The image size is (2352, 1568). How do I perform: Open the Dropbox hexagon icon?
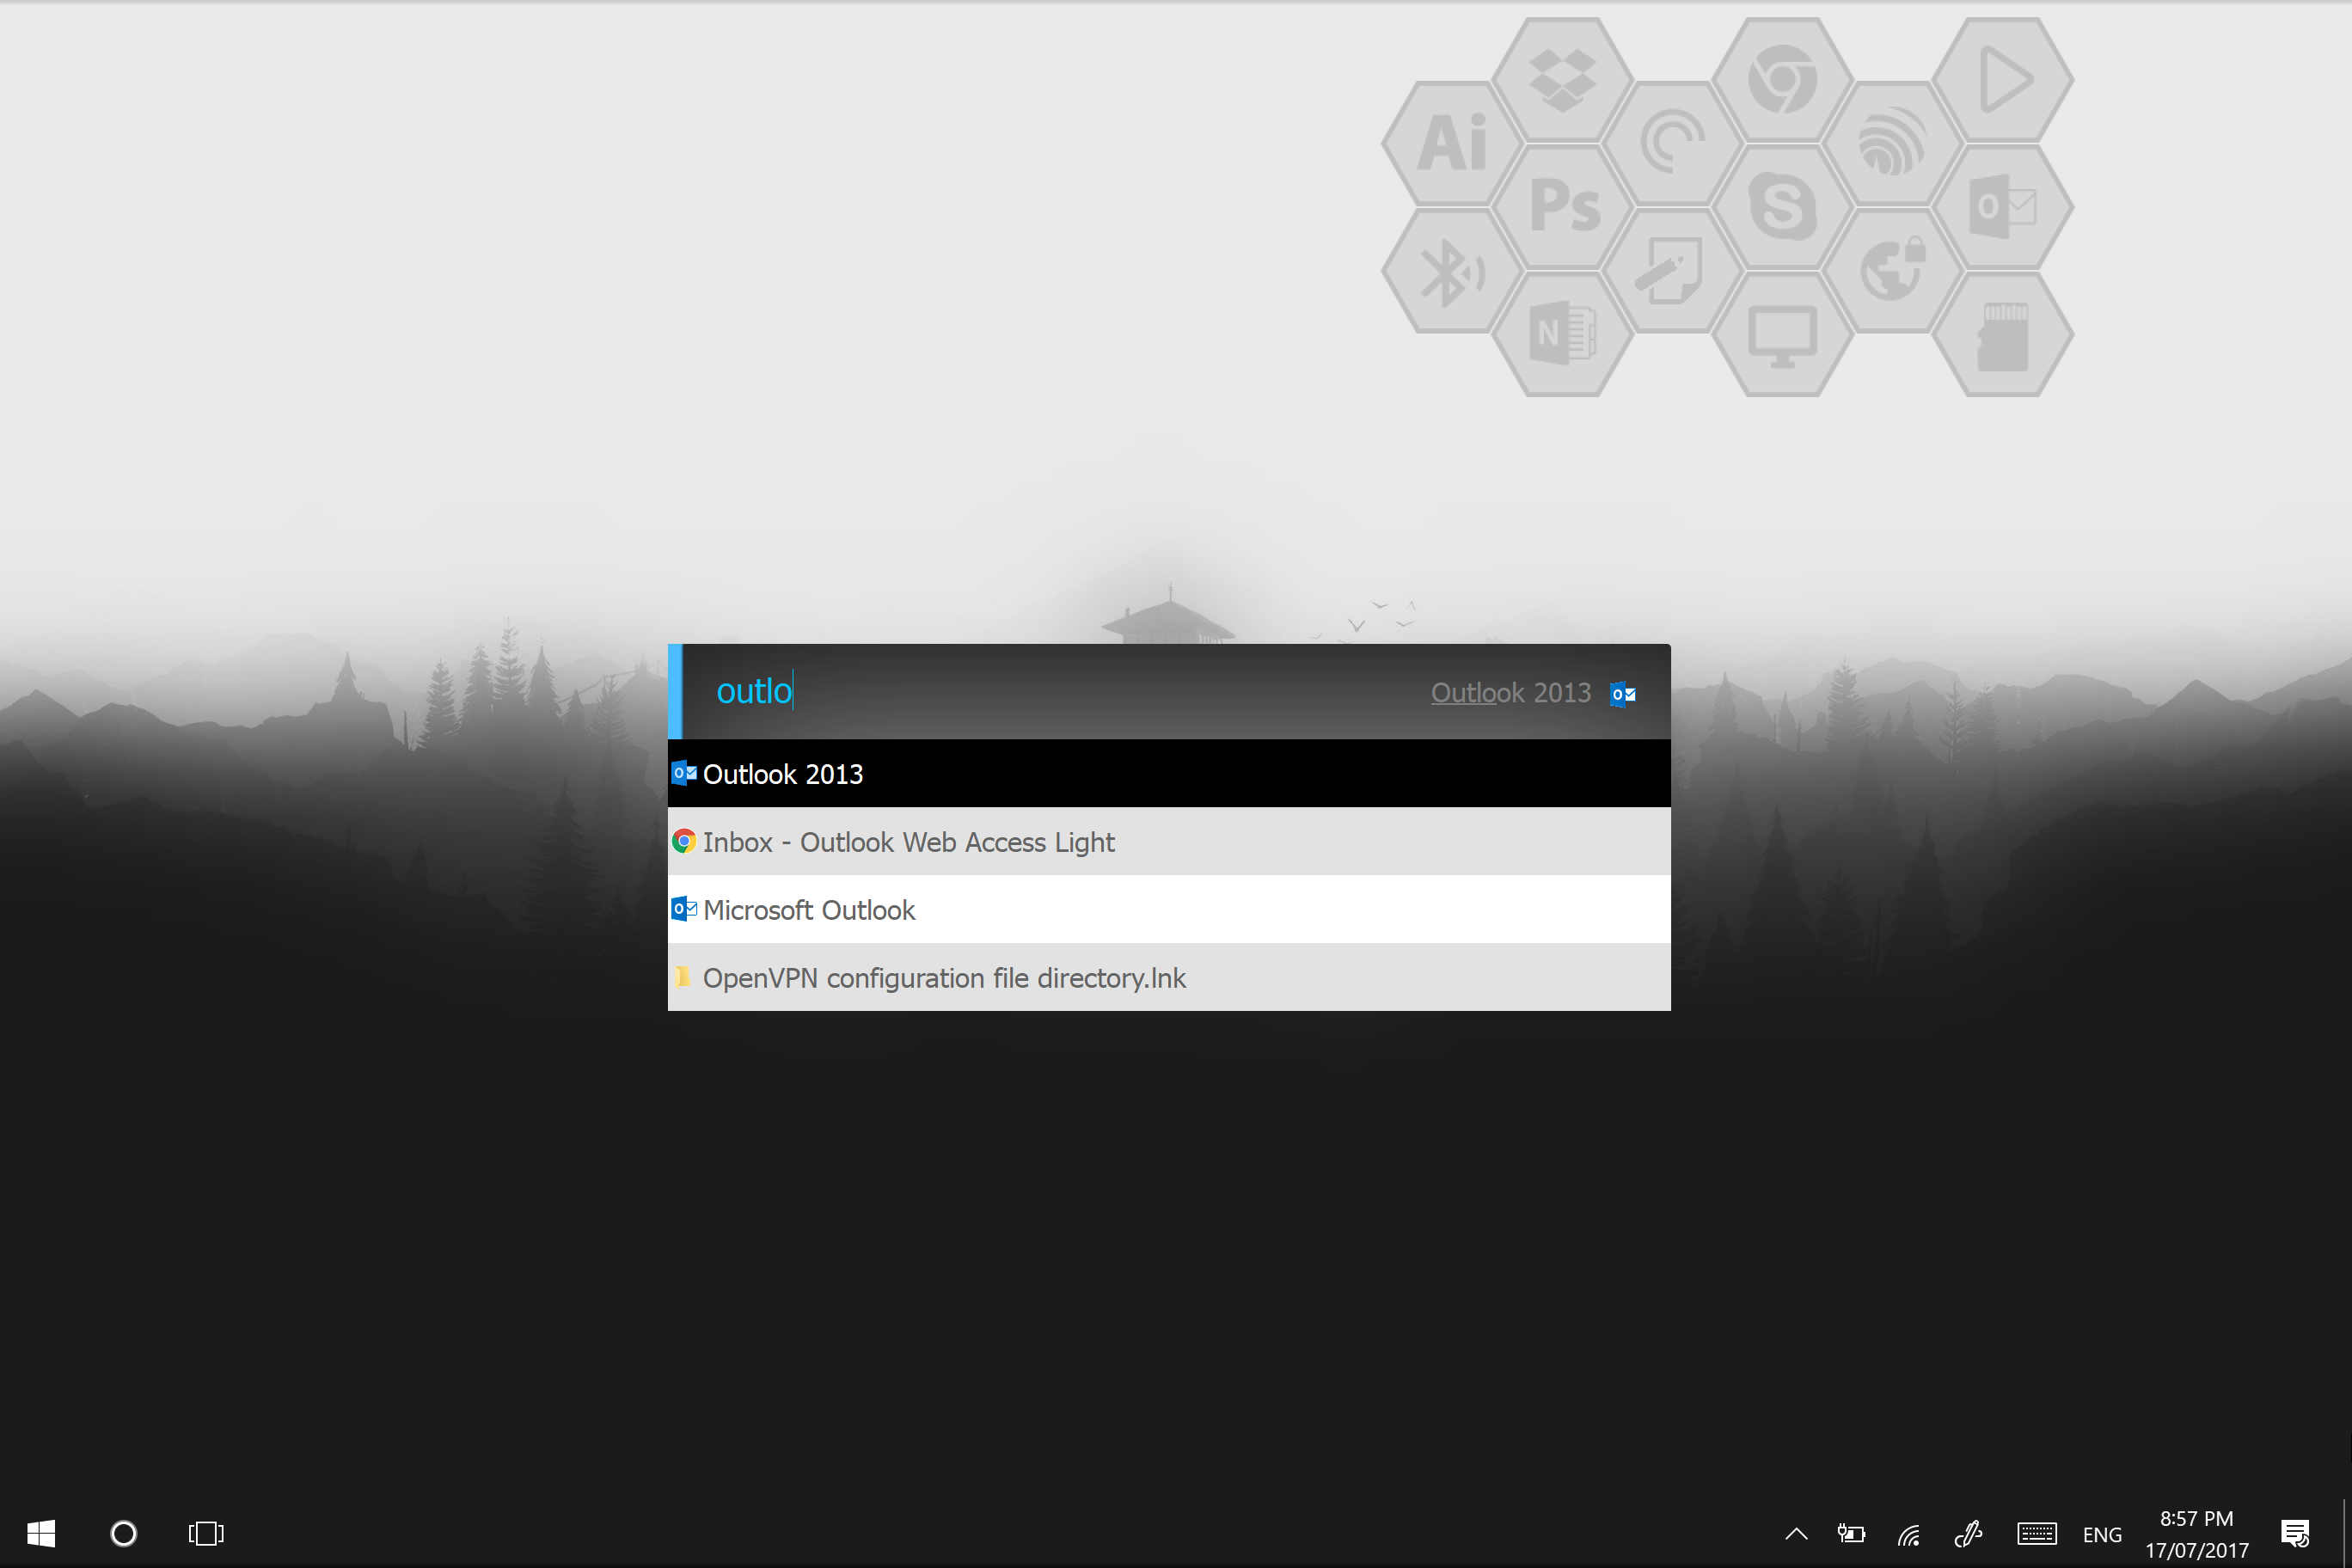coord(1562,79)
